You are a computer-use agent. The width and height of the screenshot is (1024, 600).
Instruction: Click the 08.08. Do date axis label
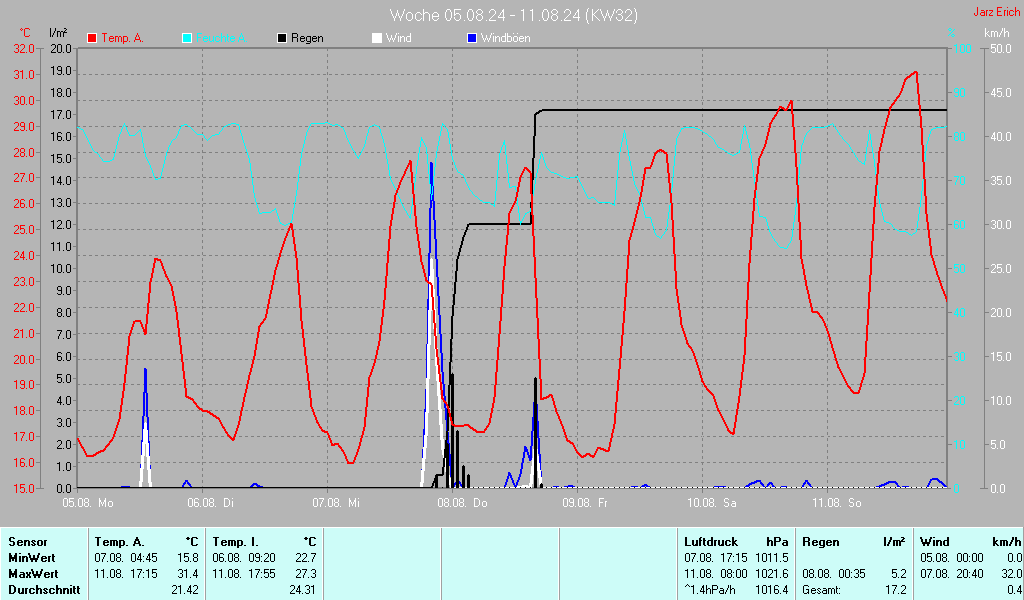(x=465, y=502)
